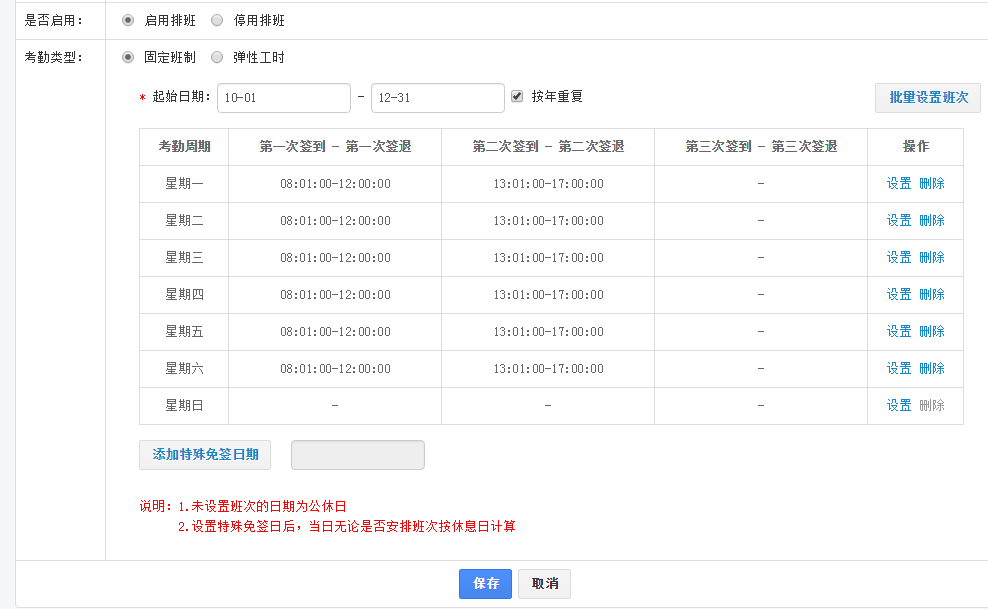Toggle the 按年重复 checkbox
This screenshot has width=988, height=609.
click(x=517, y=97)
